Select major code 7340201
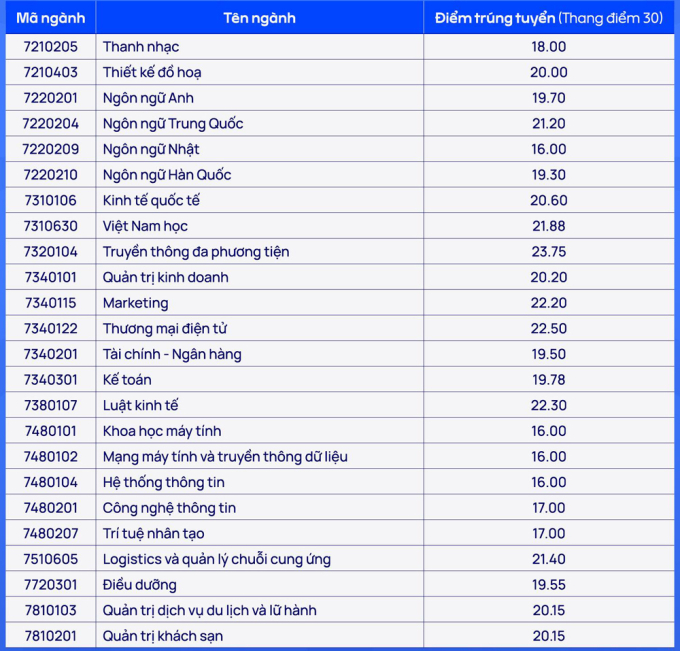 click(x=50, y=354)
